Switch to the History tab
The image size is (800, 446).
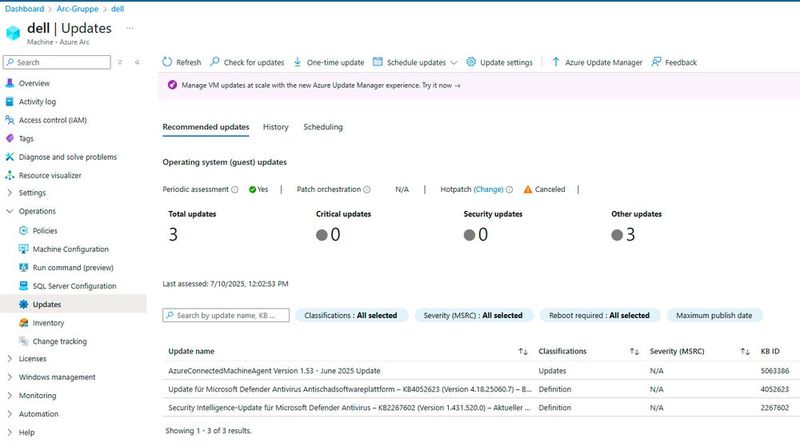pyautogui.click(x=276, y=127)
